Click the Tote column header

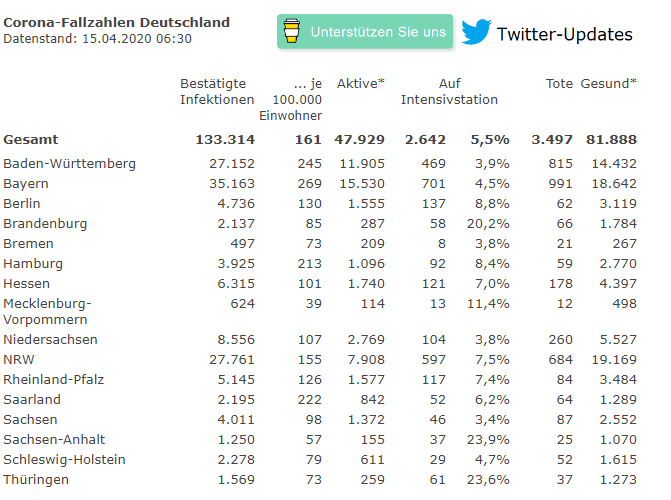pyautogui.click(x=559, y=83)
